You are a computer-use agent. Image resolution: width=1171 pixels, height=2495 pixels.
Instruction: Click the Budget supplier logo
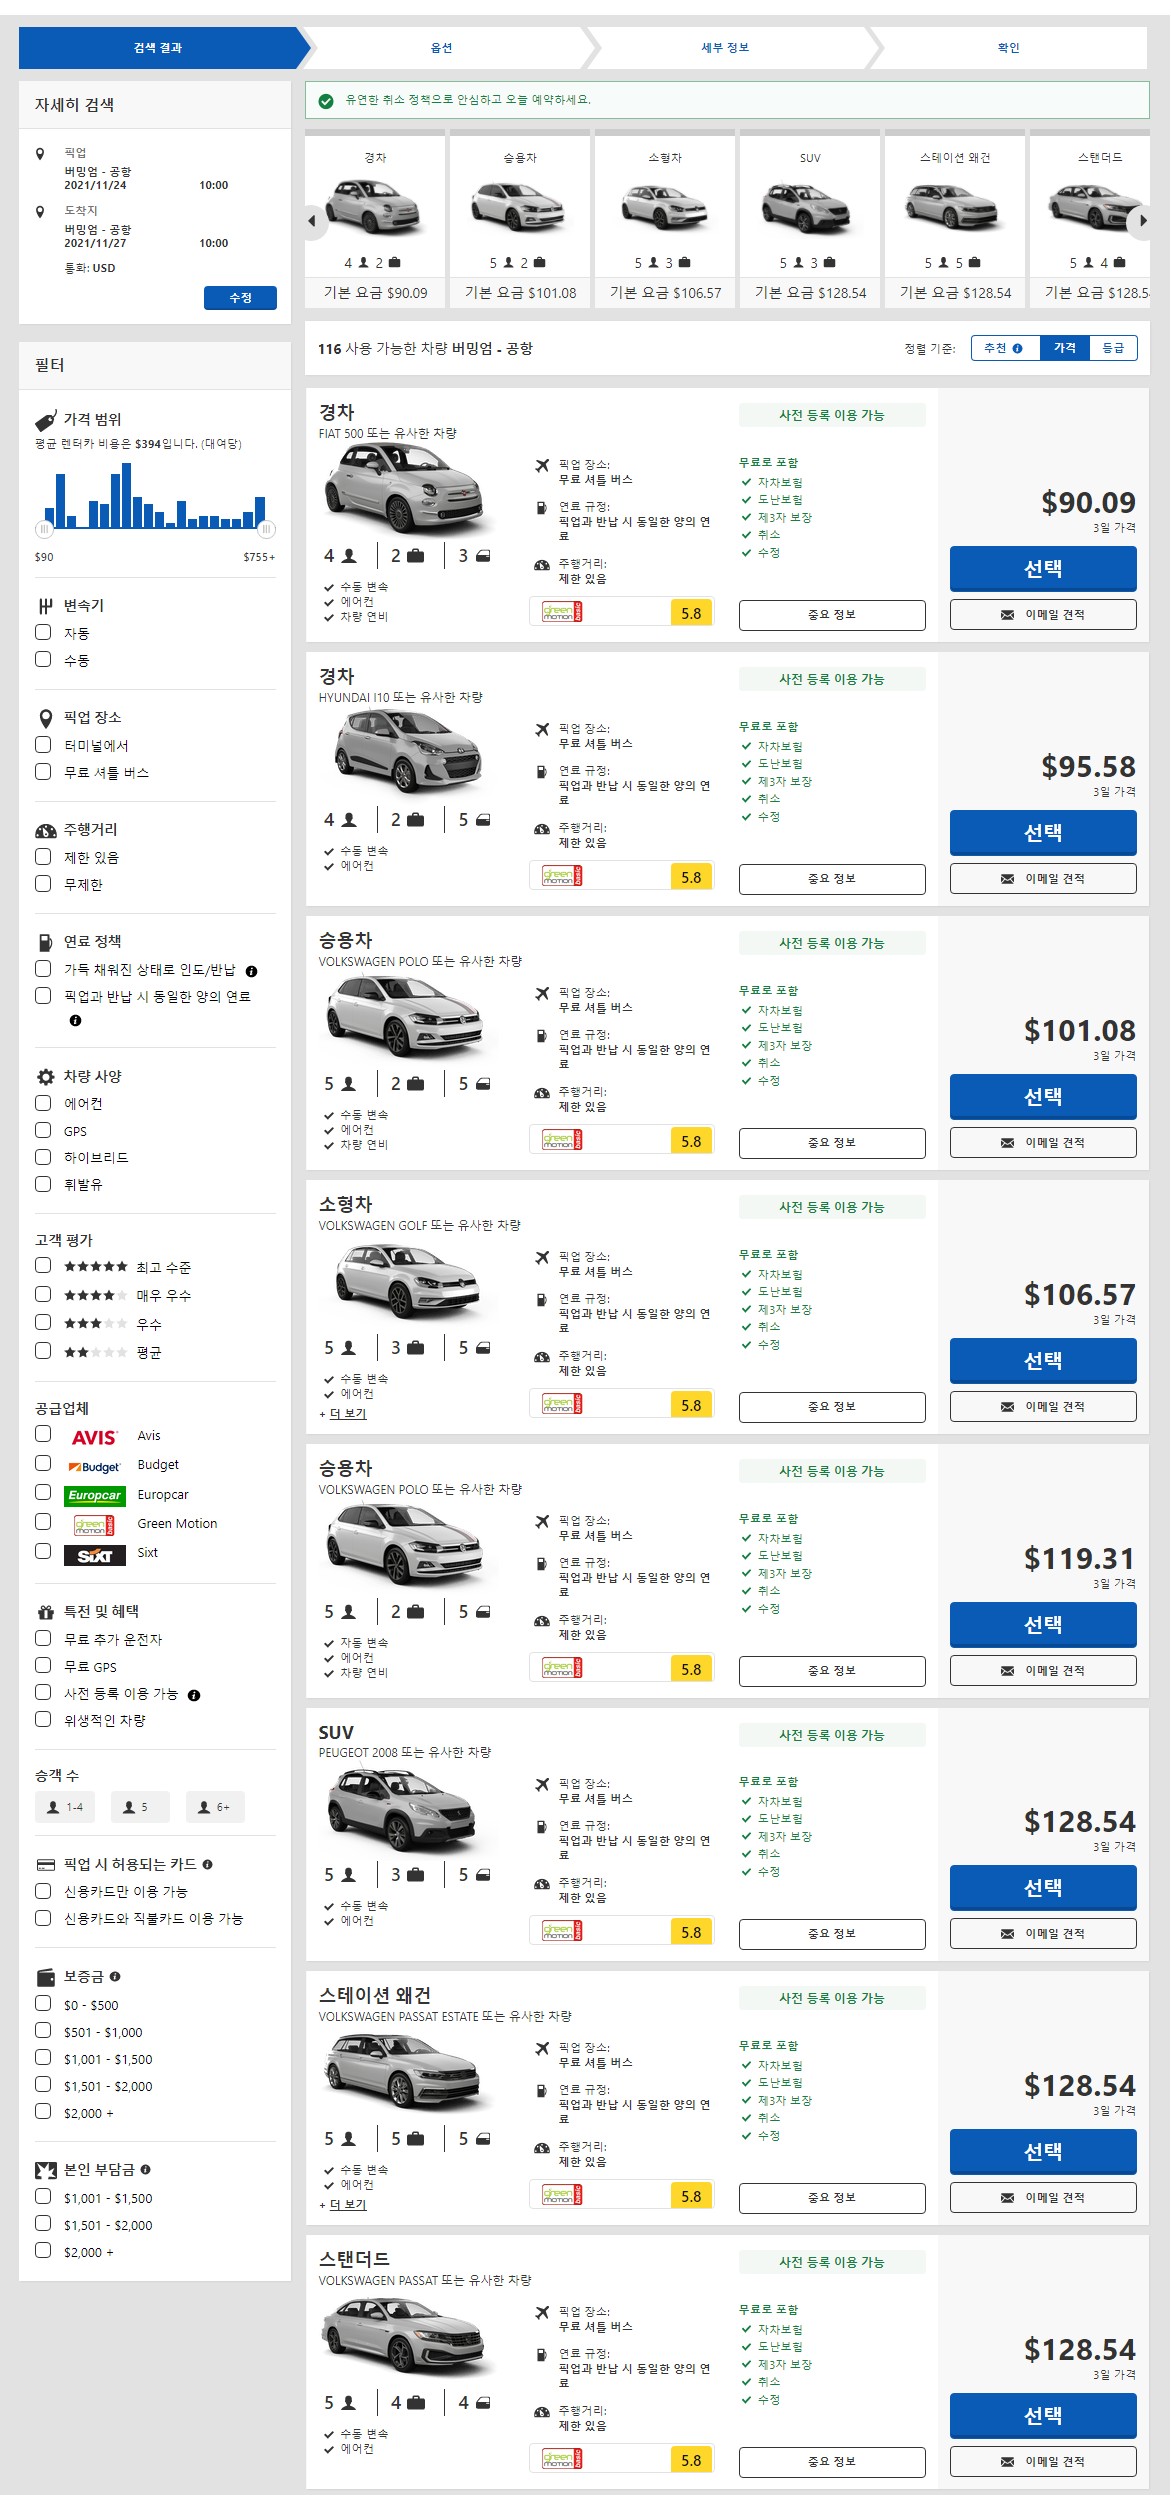click(94, 1466)
